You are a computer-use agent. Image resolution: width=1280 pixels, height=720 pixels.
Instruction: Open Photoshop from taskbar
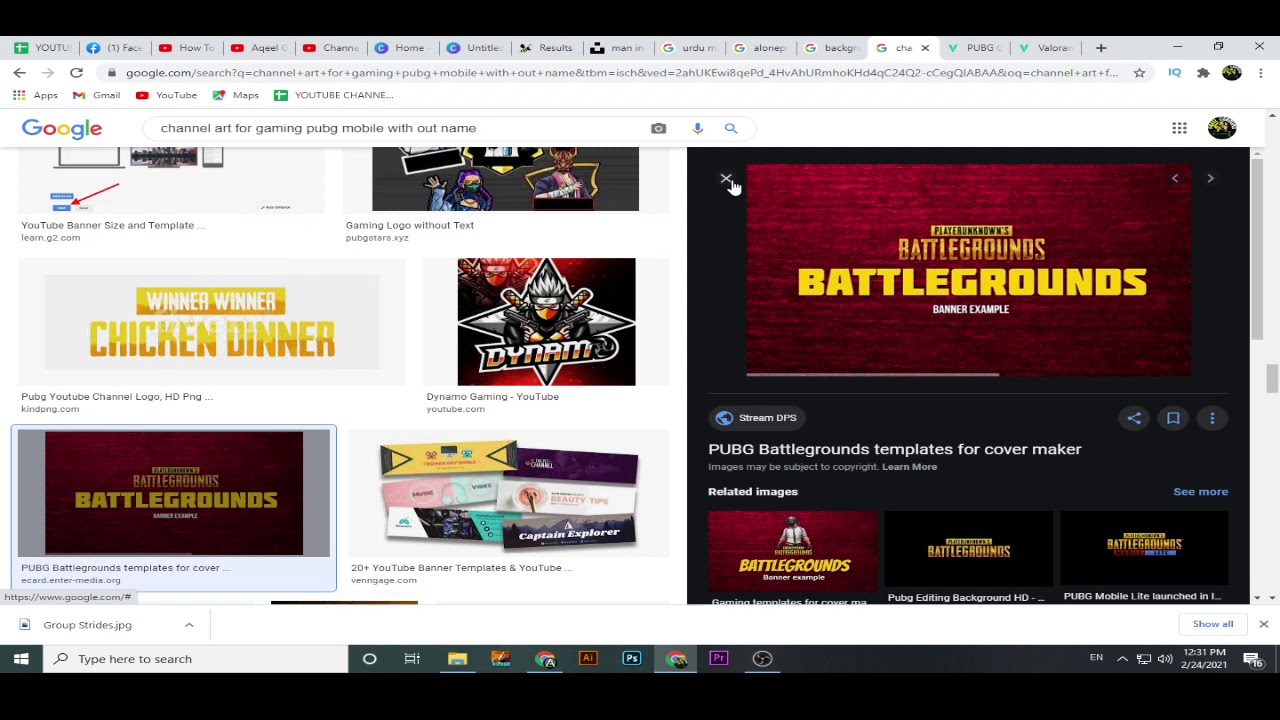[x=631, y=659]
